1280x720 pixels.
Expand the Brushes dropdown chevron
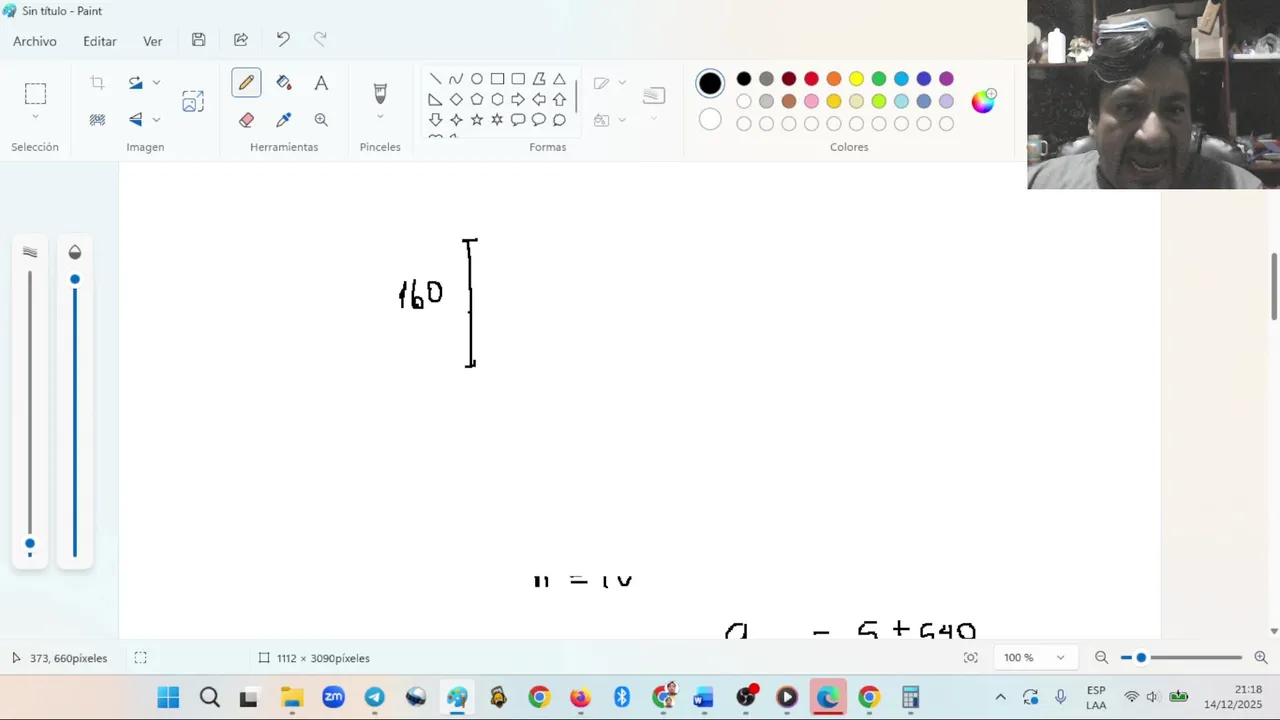380,118
